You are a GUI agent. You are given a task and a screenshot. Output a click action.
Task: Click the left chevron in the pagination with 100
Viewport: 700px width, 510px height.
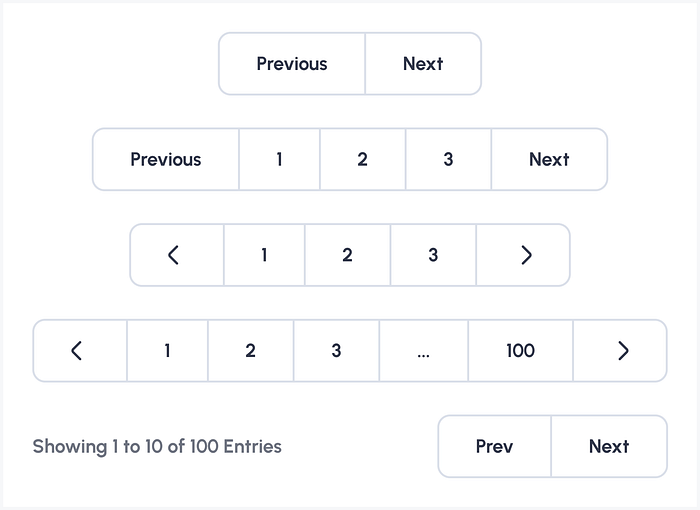click(80, 351)
